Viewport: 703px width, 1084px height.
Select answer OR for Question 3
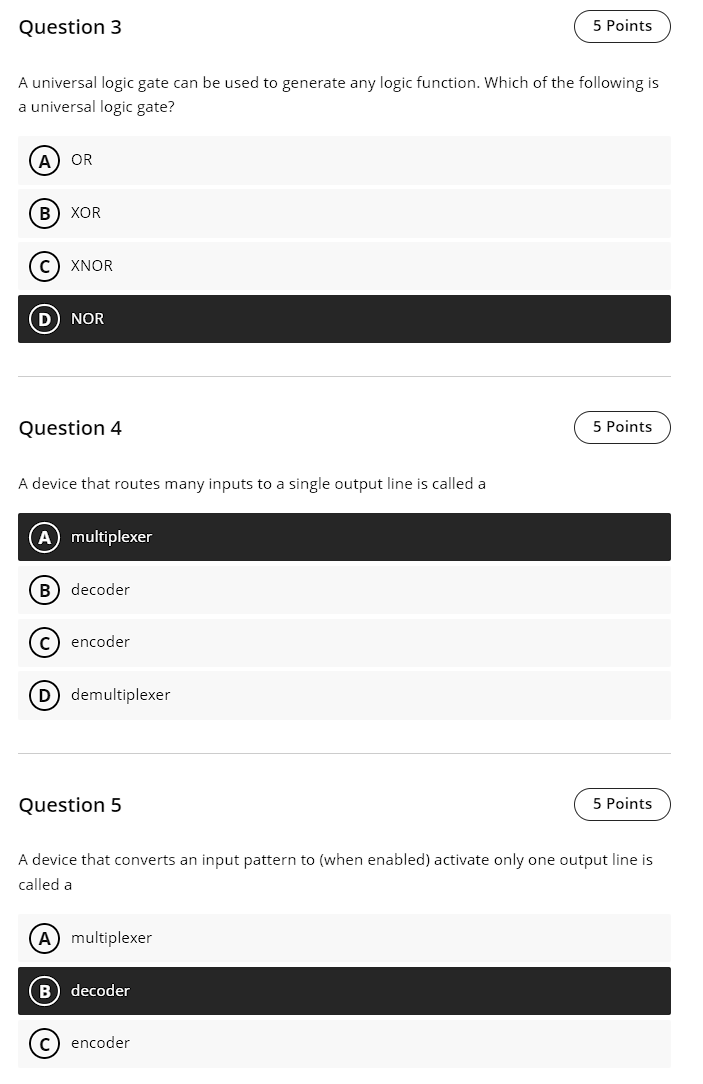[x=344, y=160]
